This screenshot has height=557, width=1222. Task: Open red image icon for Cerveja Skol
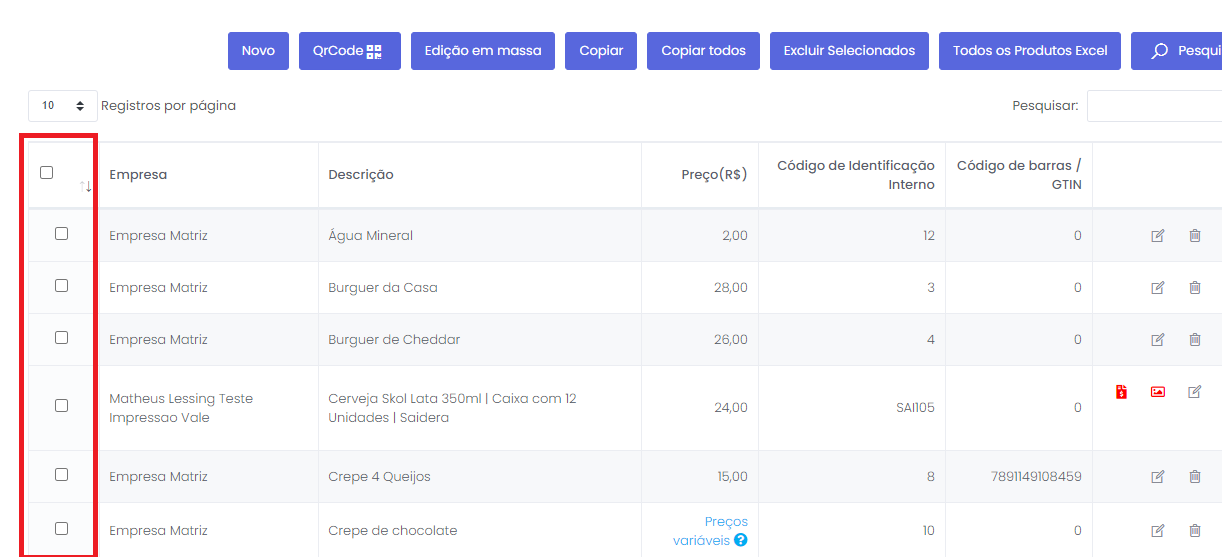click(1158, 392)
